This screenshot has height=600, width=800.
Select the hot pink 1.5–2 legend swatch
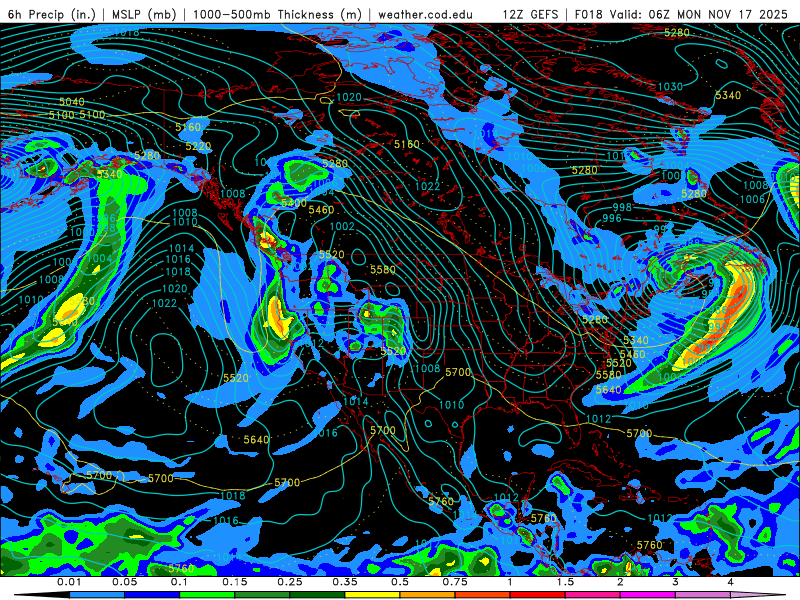point(593,595)
